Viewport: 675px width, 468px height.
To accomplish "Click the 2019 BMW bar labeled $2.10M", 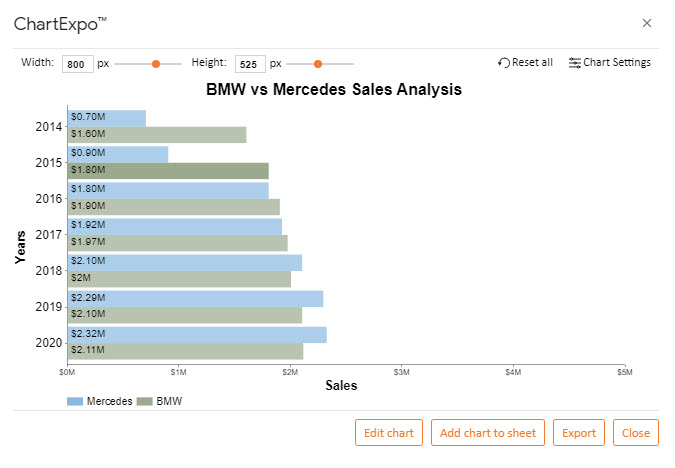I will coord(185,315).
